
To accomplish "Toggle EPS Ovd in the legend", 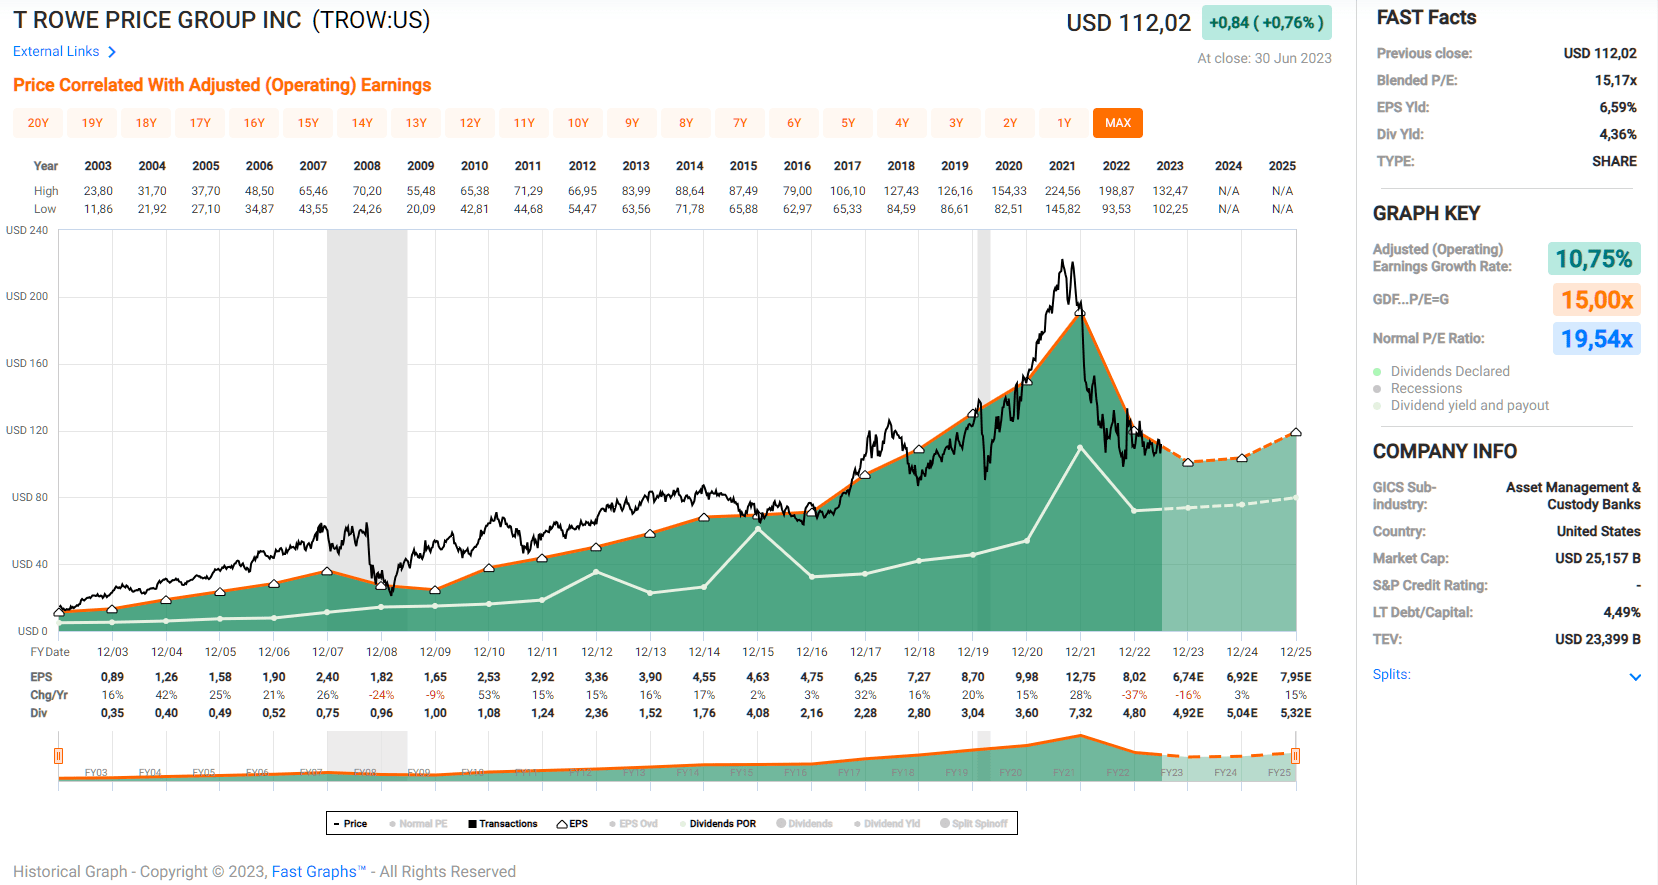I will click(633, 824).
